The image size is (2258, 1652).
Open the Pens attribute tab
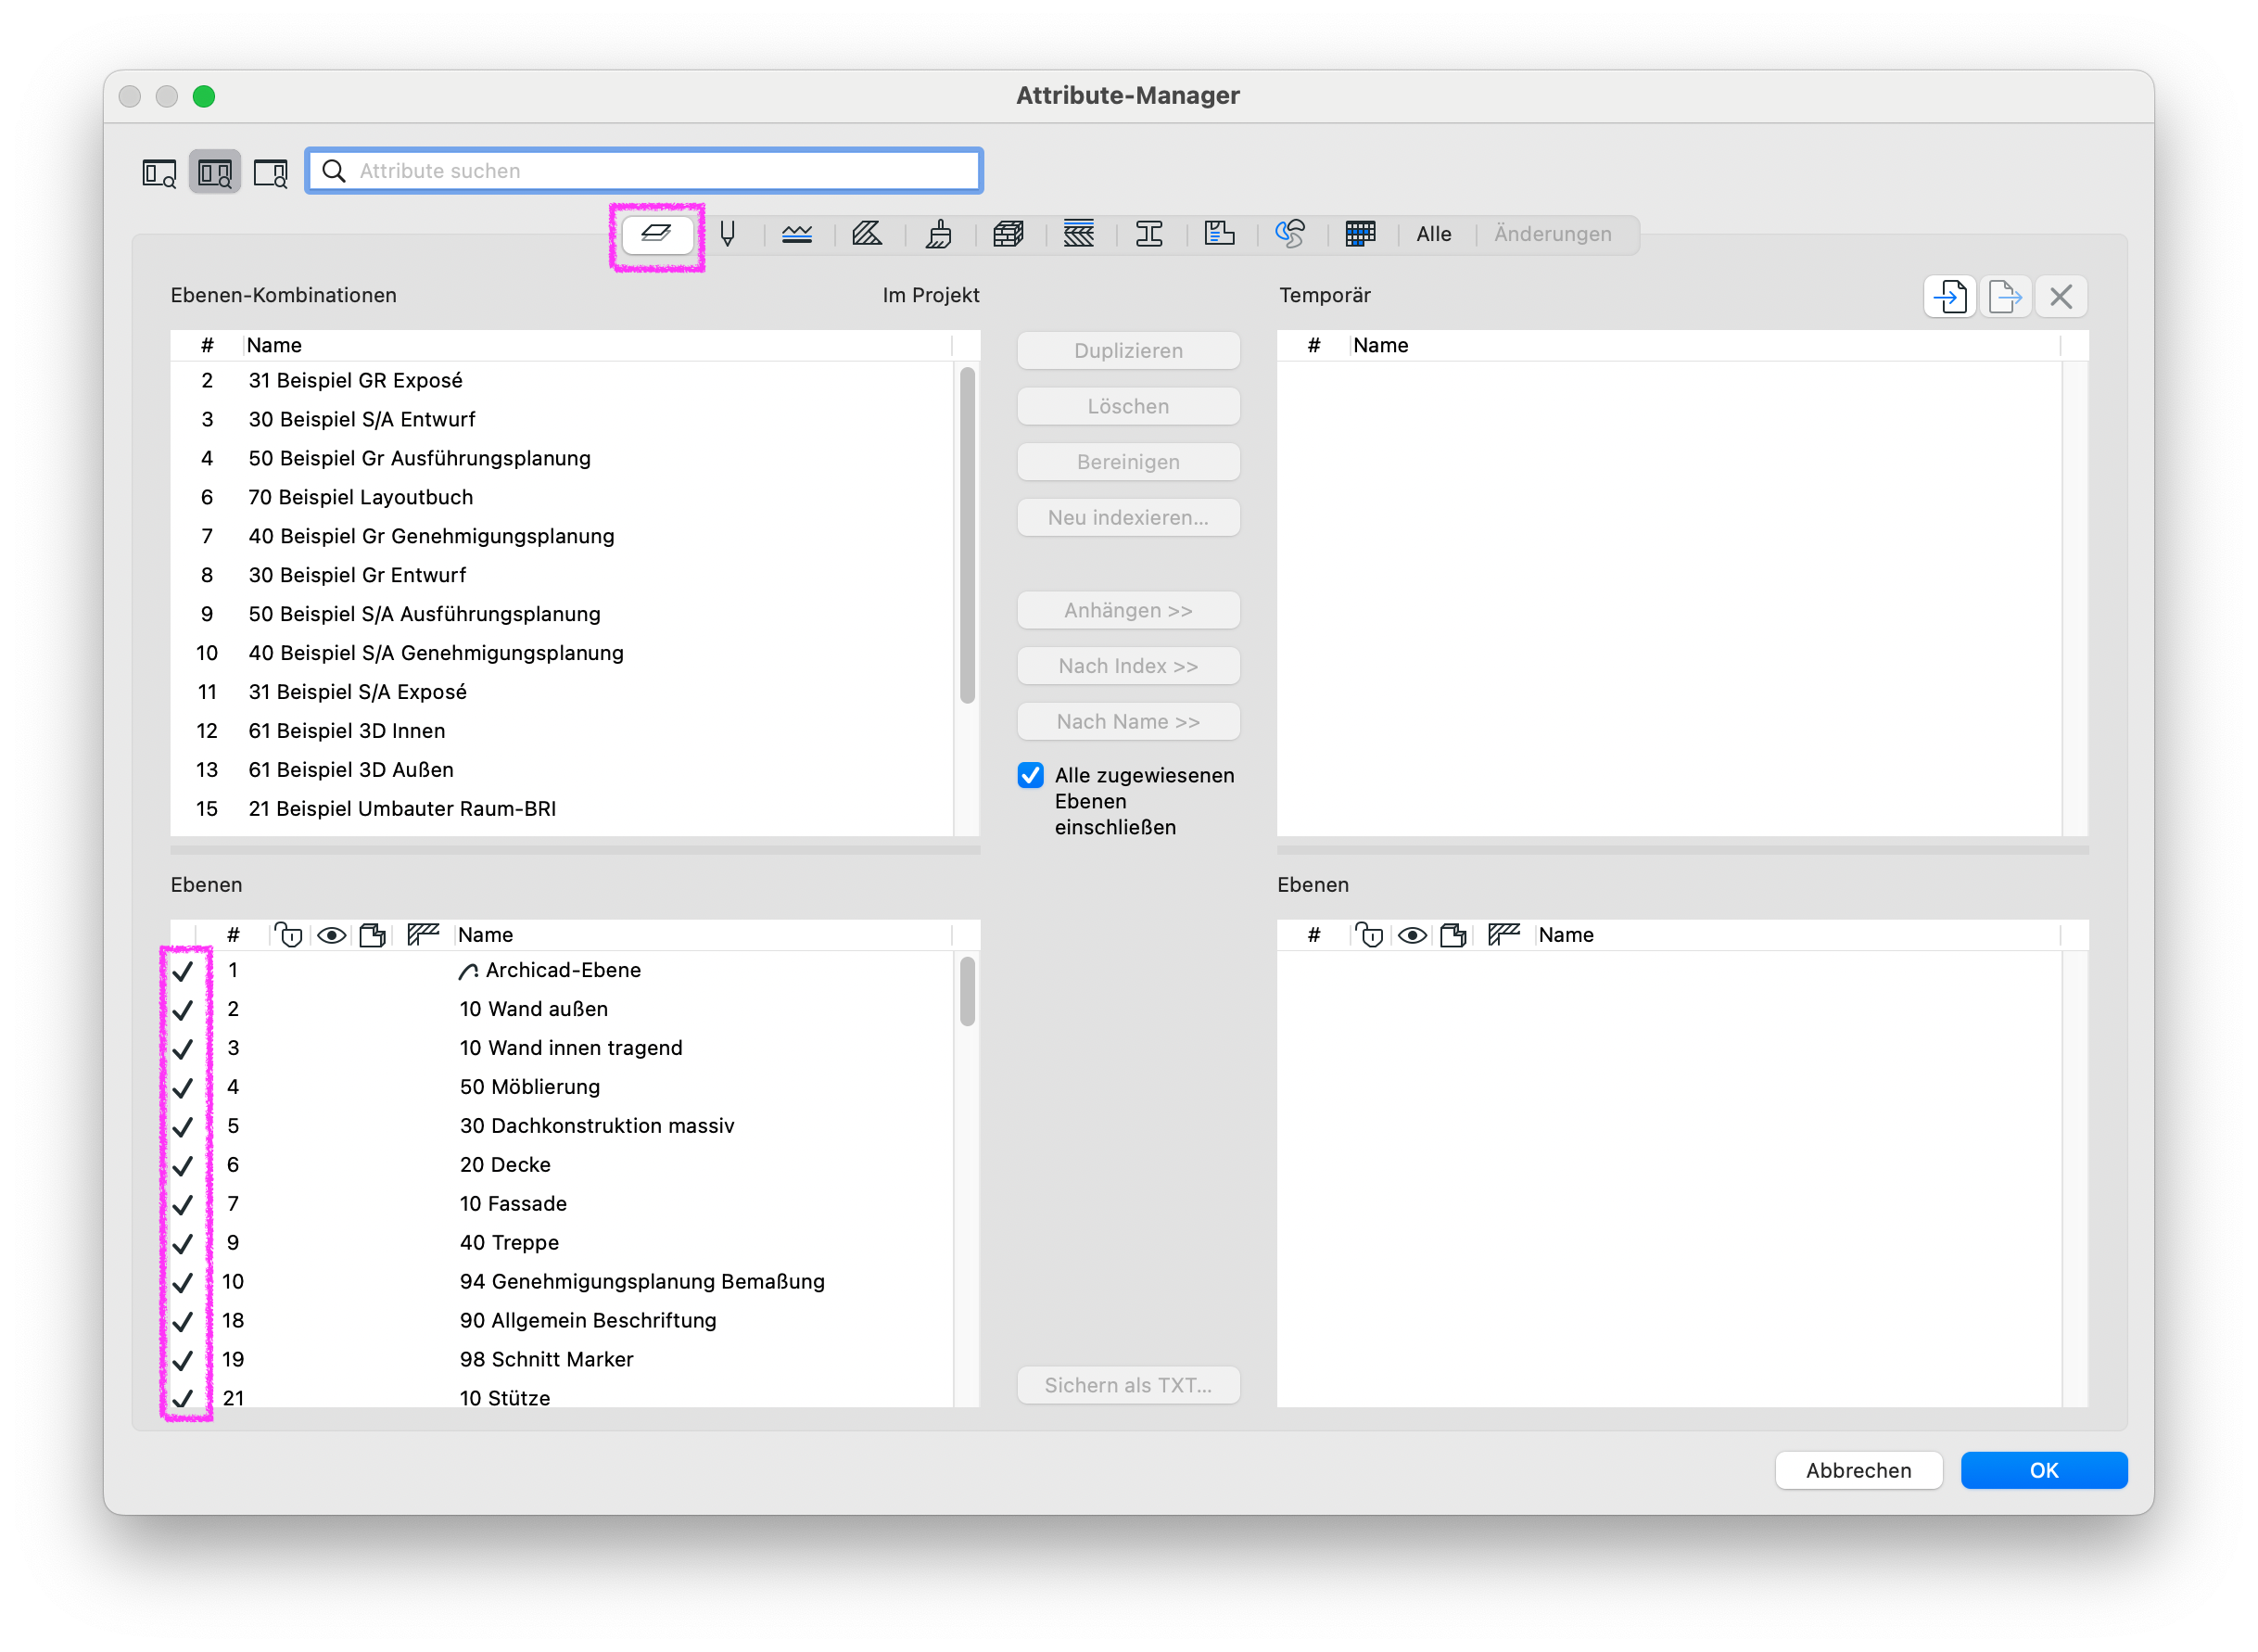click(727, 234)
